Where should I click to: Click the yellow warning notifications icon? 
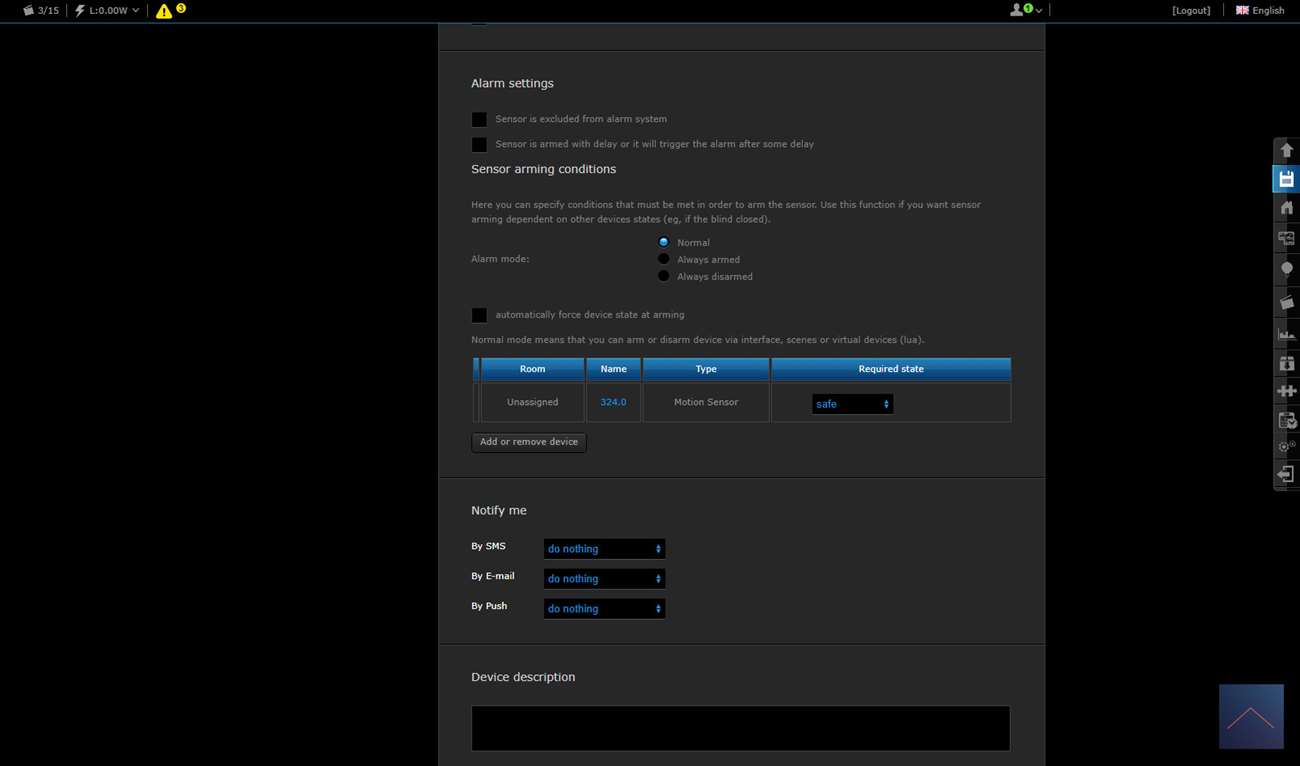coord(164,11)
